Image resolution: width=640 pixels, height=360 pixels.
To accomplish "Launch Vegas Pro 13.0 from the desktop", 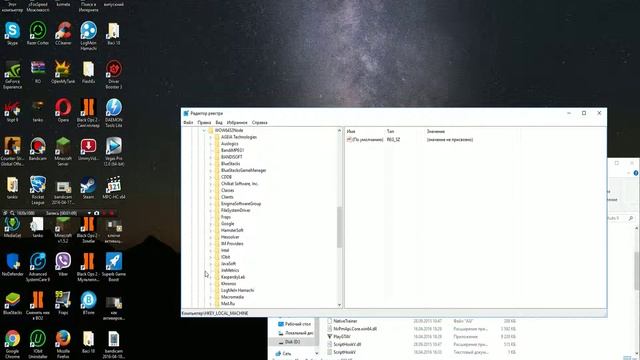I will tap(113, 151).
